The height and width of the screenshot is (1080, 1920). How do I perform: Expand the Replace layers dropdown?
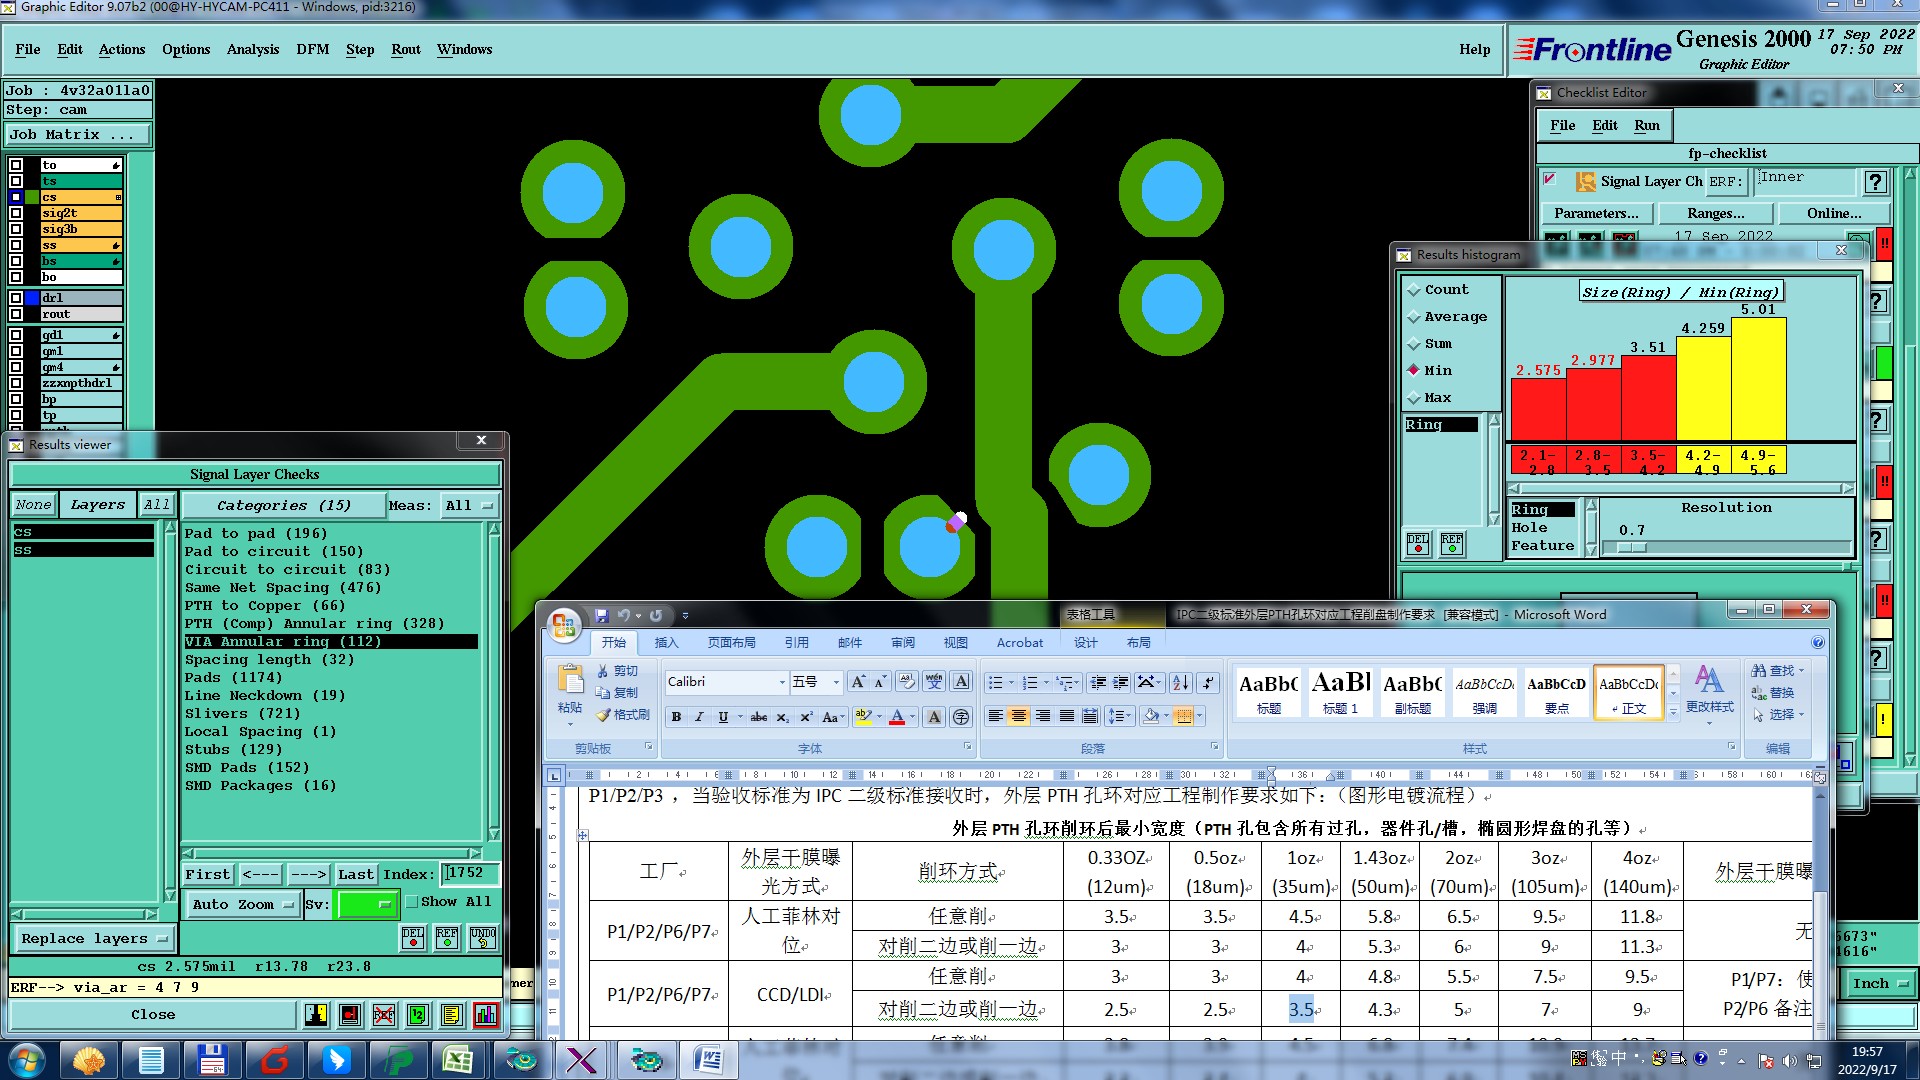pyautogui.click(x=93, y=939)
